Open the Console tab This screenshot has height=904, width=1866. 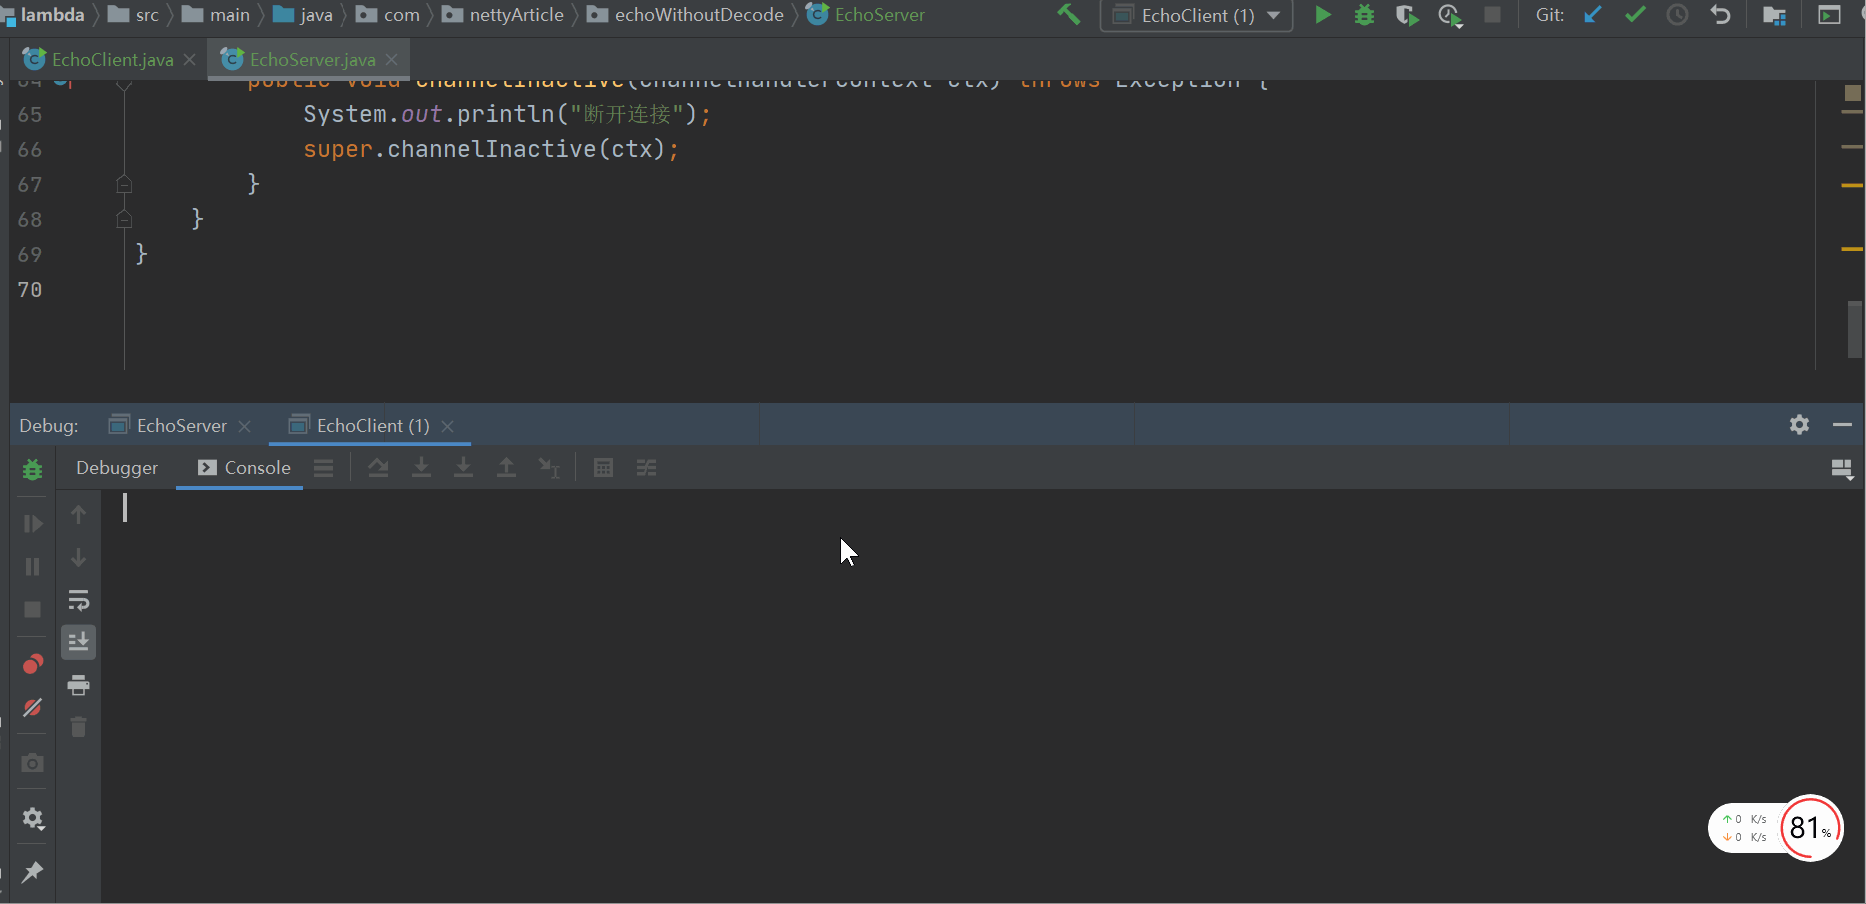244,468
